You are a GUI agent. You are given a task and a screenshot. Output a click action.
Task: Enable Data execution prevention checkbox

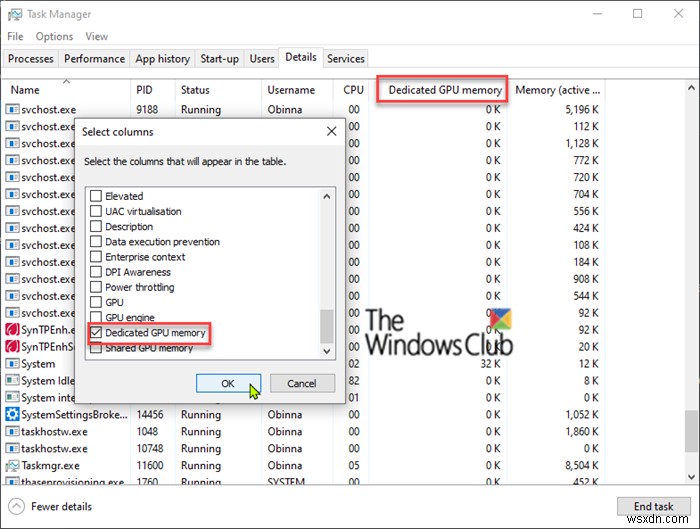[x=96, y=242]
